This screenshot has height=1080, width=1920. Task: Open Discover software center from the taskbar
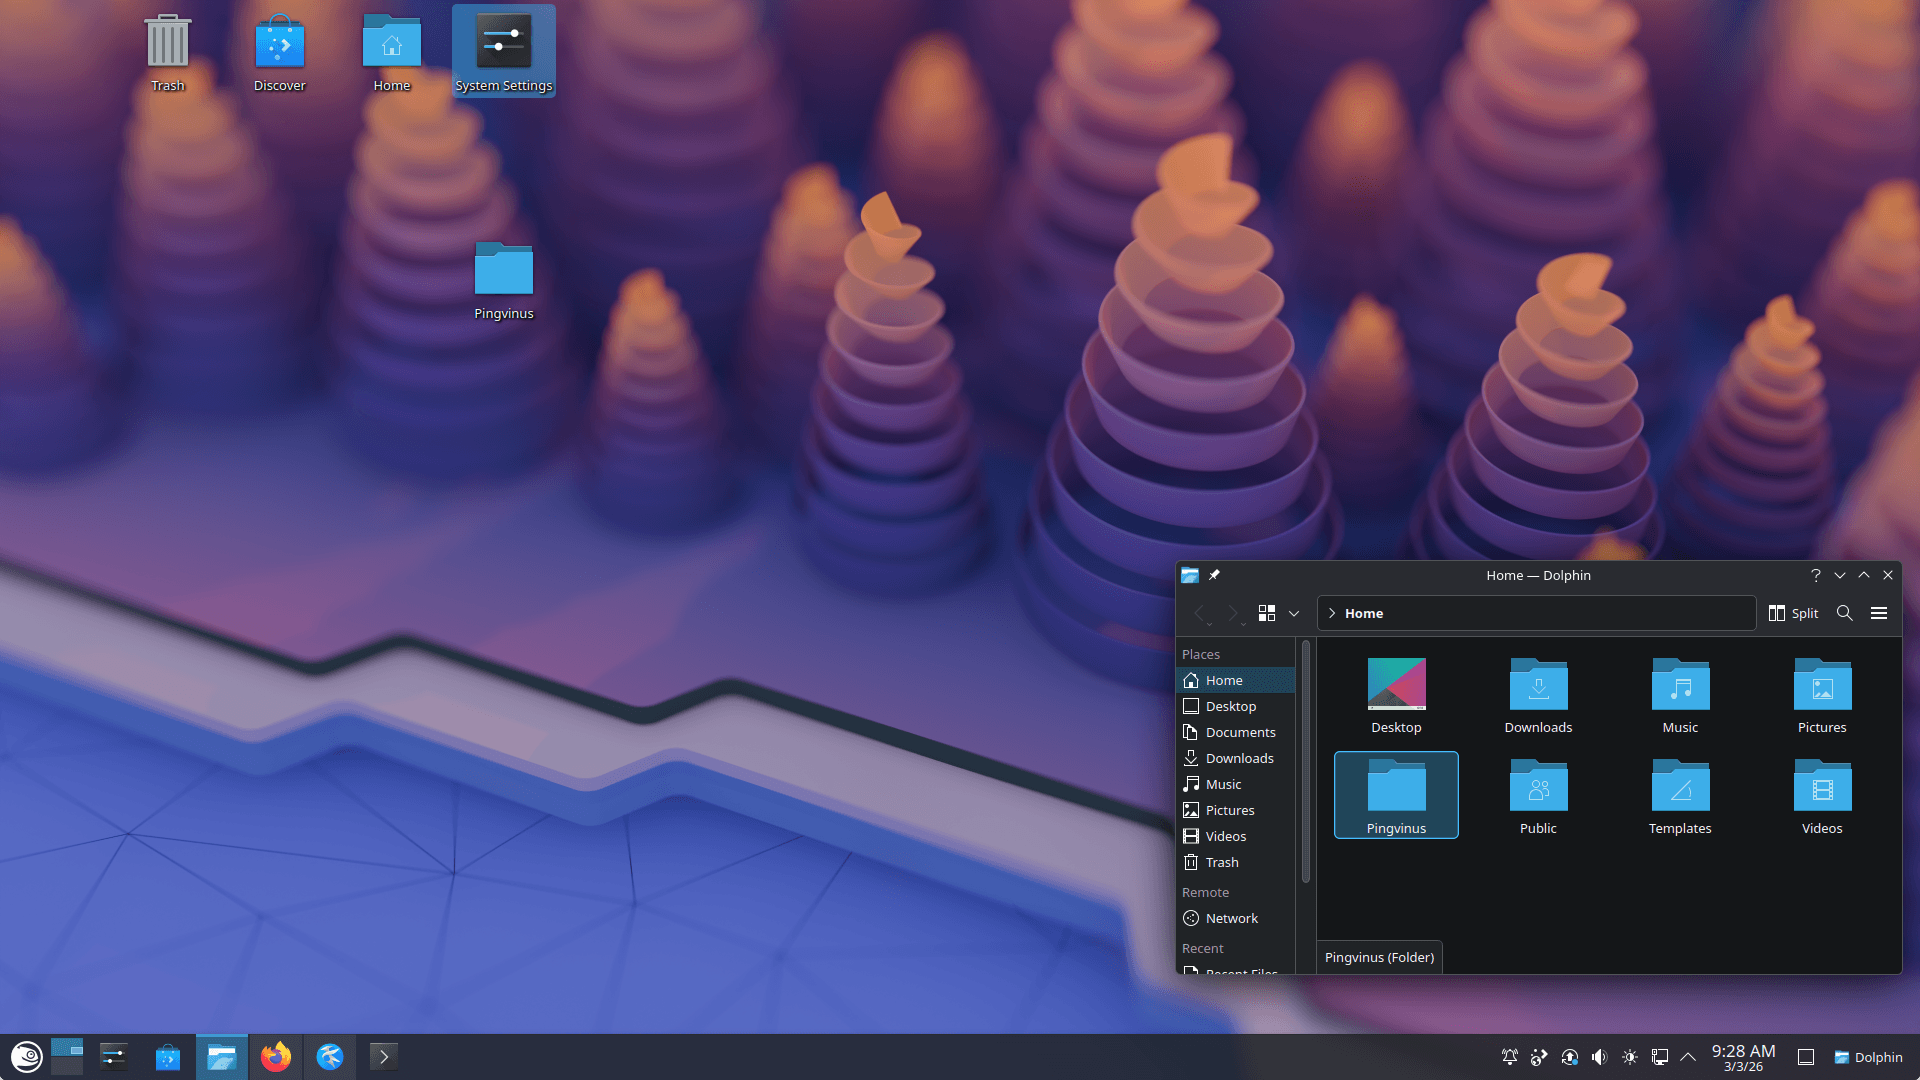pyautogui.click(x=167, y=1057)
